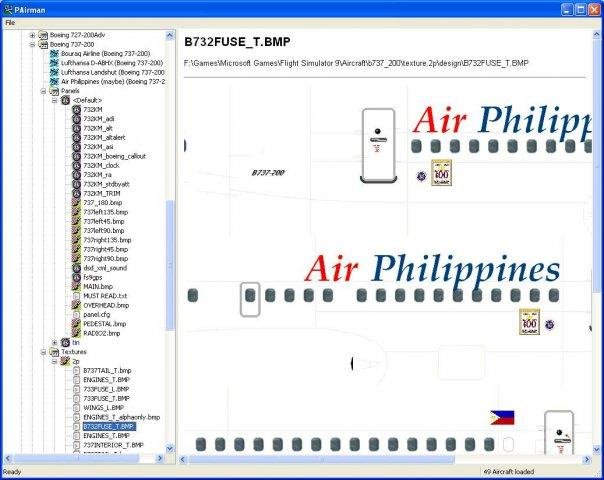This screenshot has width=604, height=480.
Task: Click the document icon beside MUST READ.txt
Action: point(76,296)
